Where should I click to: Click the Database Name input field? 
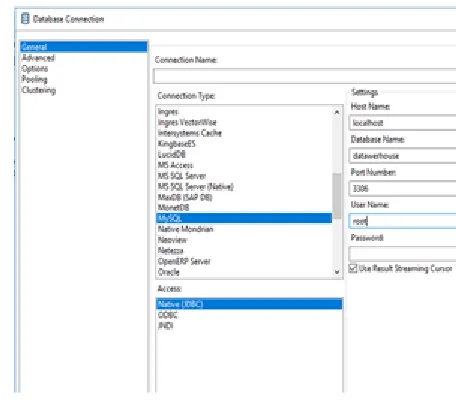click(x=403, y=156)
